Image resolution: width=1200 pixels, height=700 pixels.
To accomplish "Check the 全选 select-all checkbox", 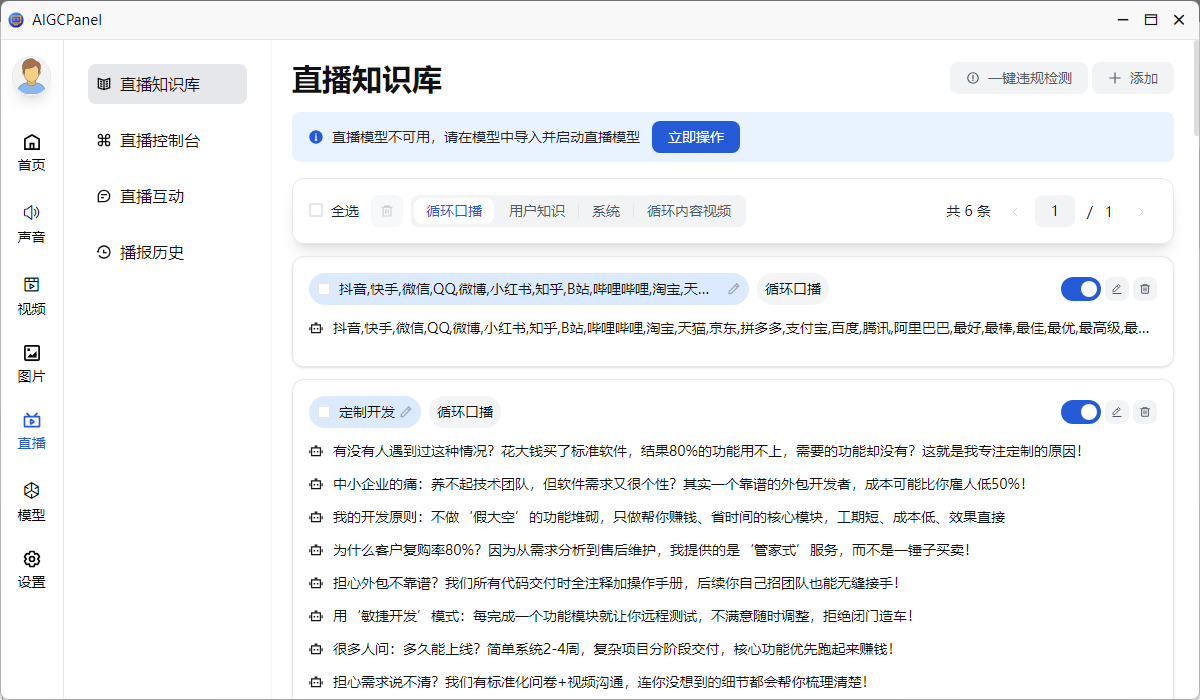I will 315,210.
